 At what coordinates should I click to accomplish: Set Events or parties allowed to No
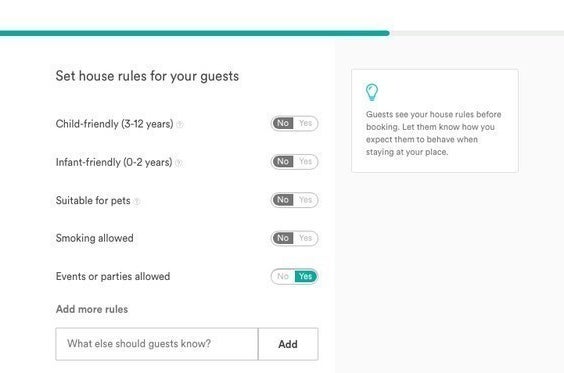[x=283, y=276]
